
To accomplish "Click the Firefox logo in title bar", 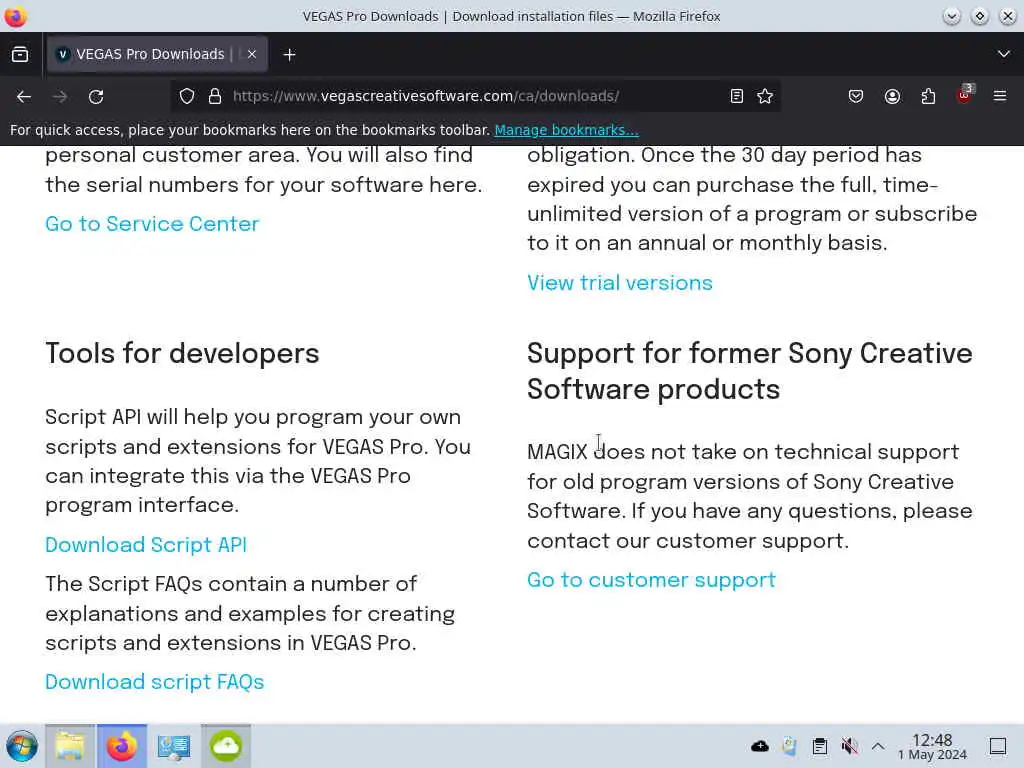I will point(15,16).
